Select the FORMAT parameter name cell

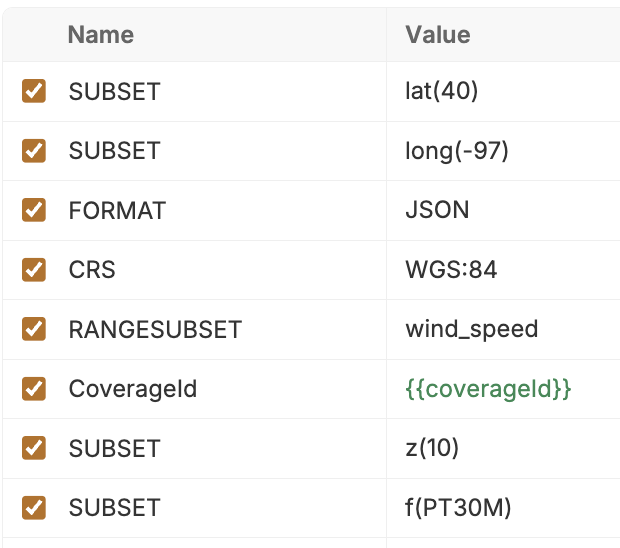pos(117,210)
